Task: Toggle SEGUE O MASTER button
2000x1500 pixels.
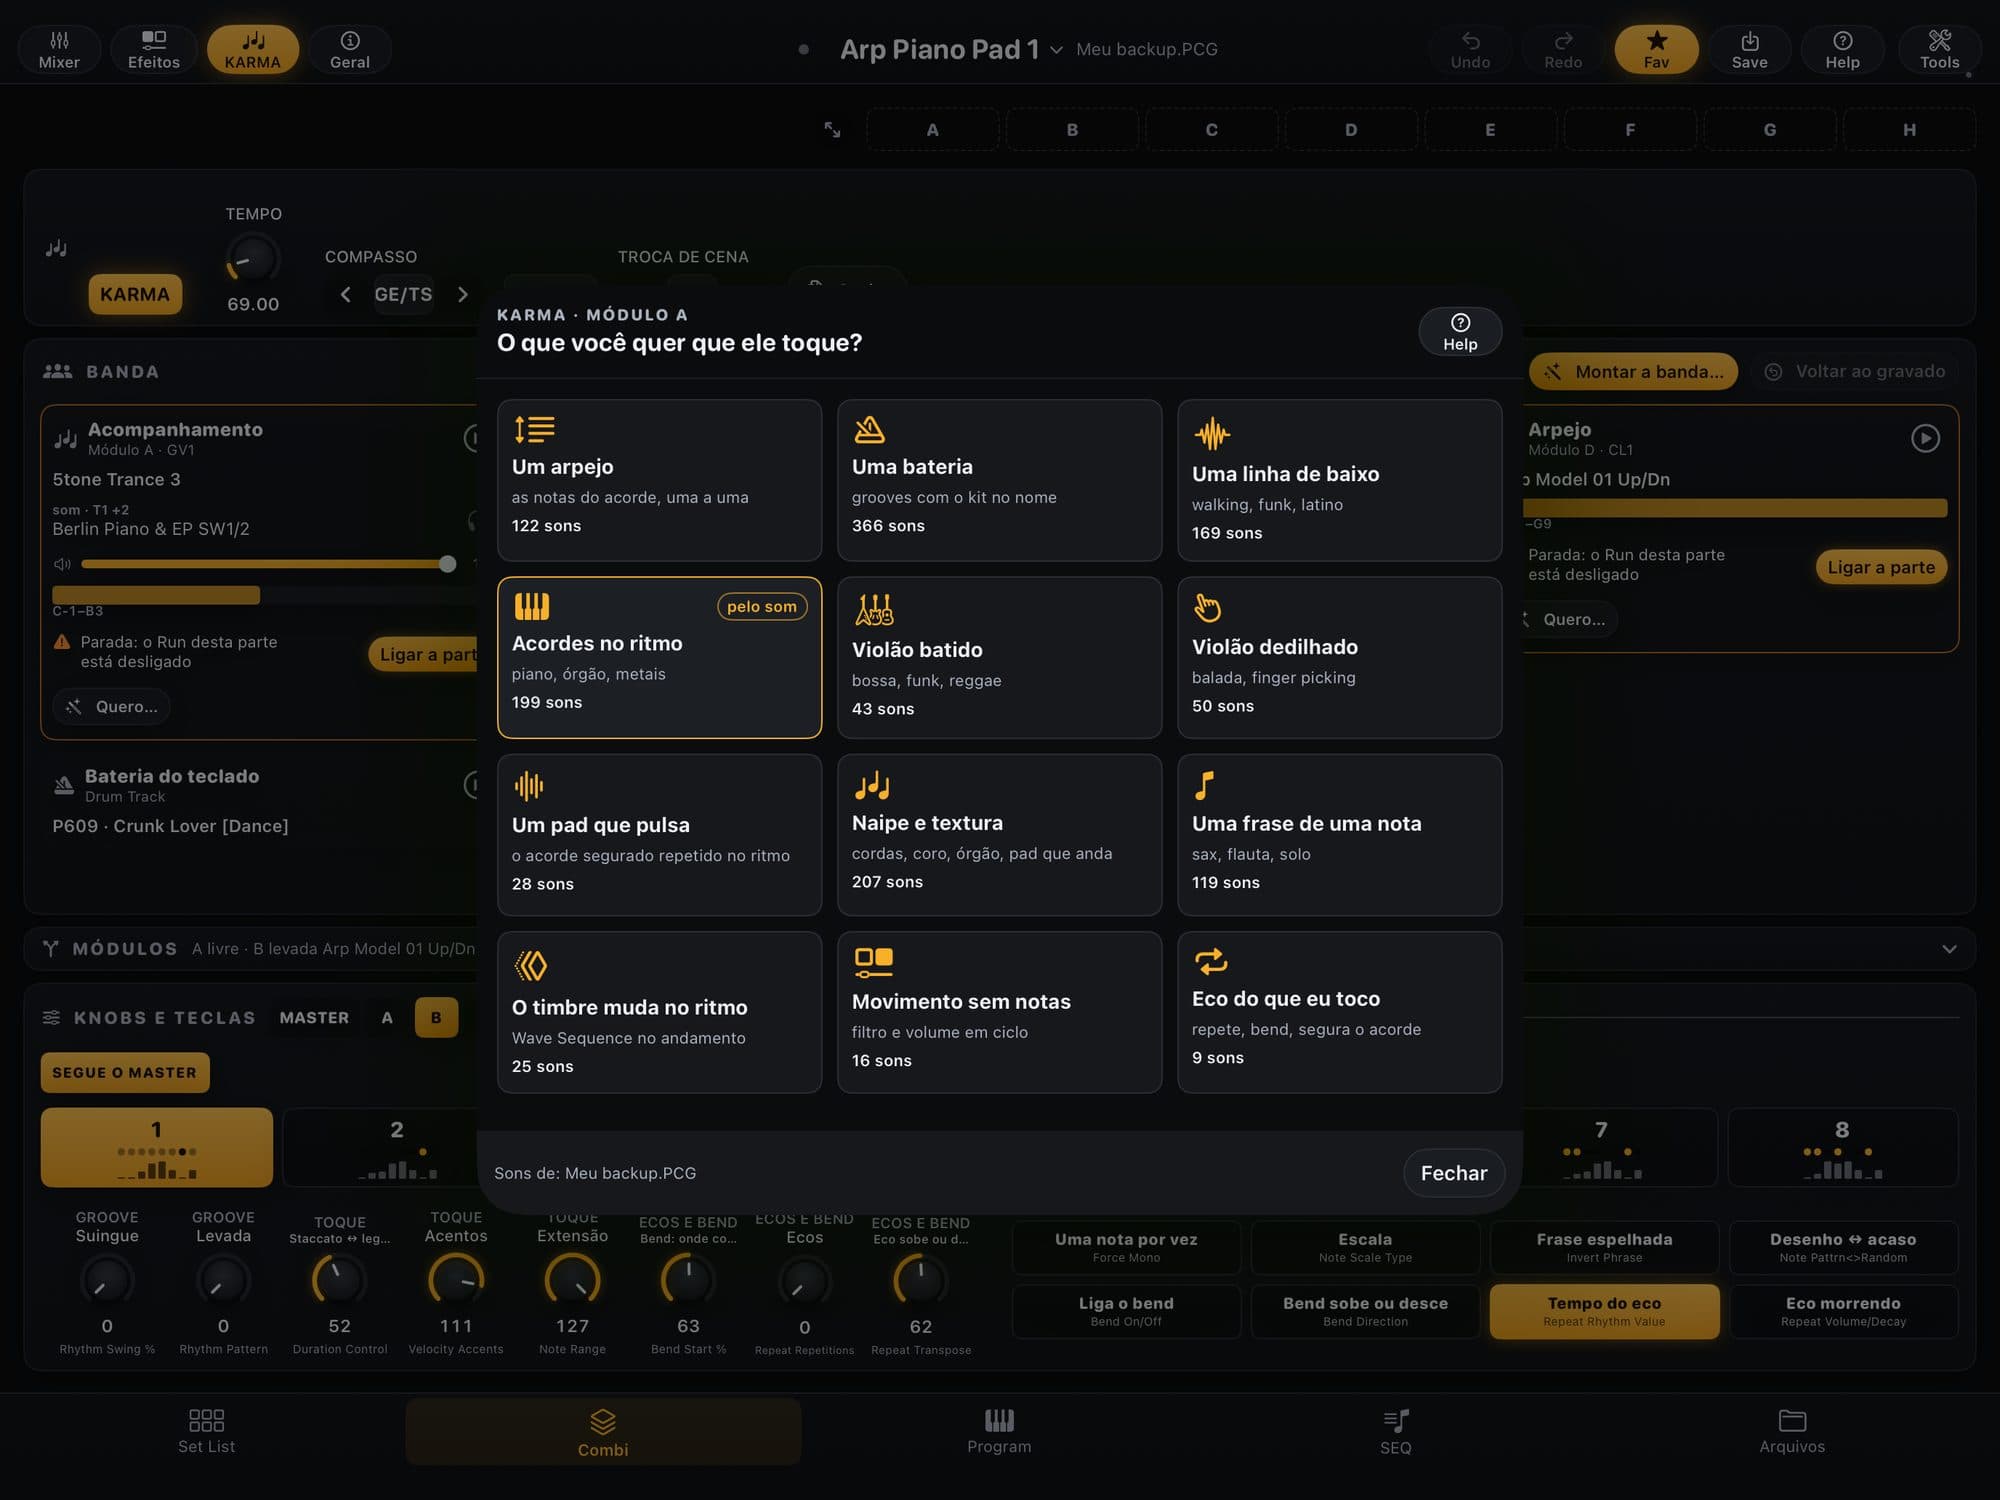Action: point(125,1072)
